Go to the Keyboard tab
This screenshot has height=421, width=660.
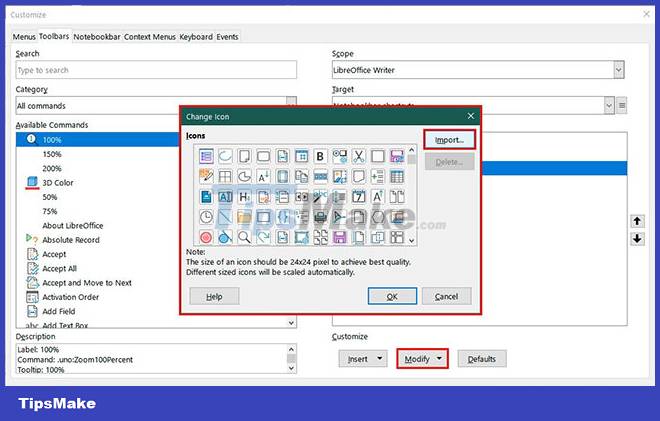(x=196, y=37)
